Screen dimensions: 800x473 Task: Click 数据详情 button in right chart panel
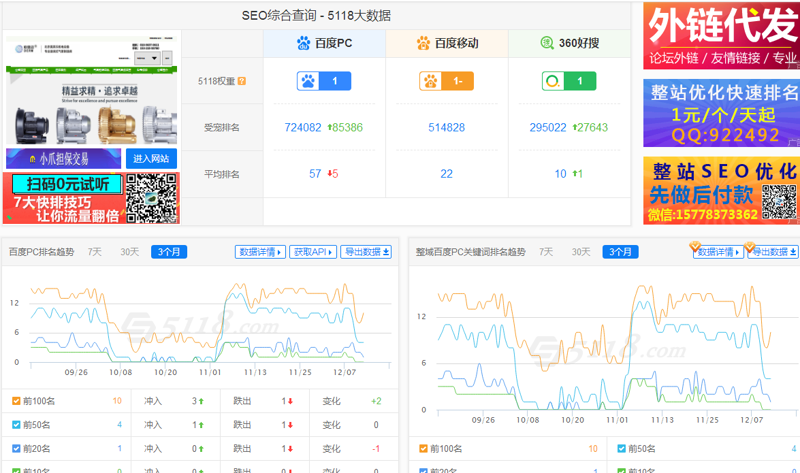[718, 252]
